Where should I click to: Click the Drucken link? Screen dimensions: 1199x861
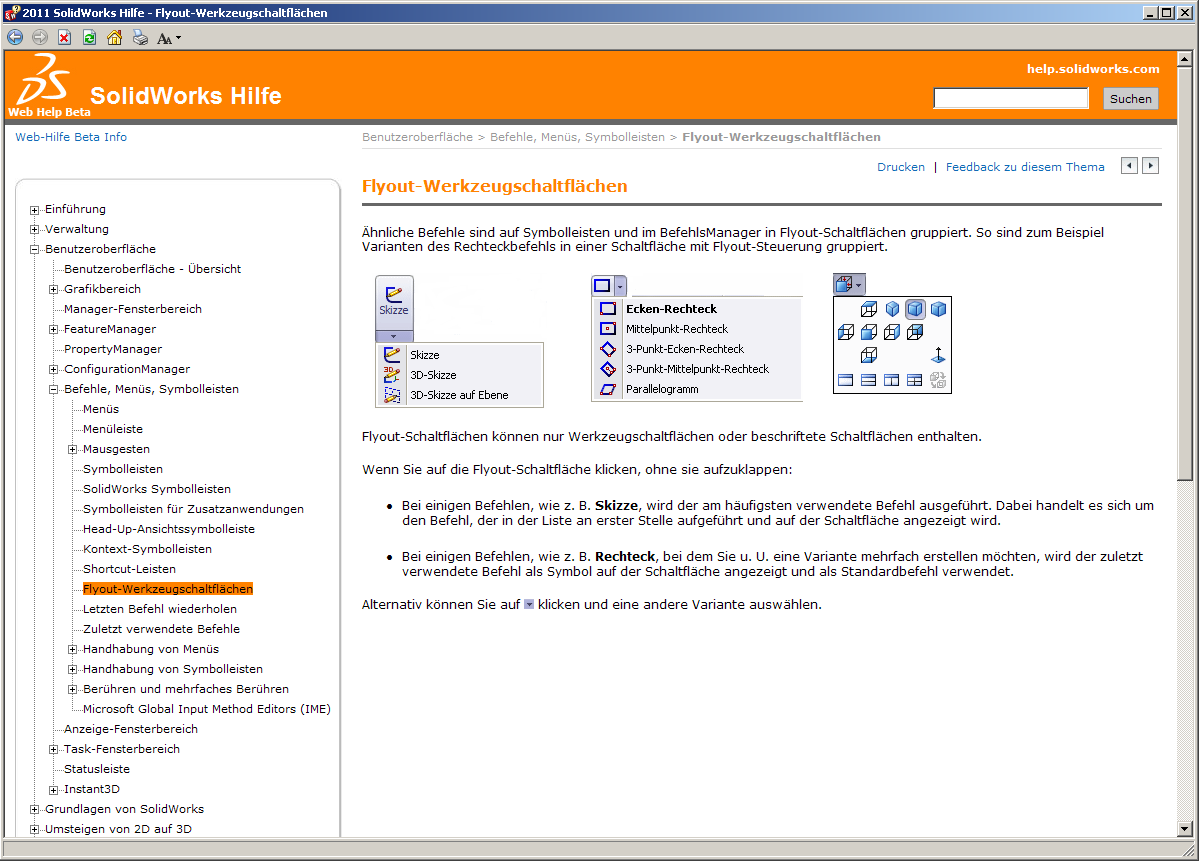(x=901, y=167)
